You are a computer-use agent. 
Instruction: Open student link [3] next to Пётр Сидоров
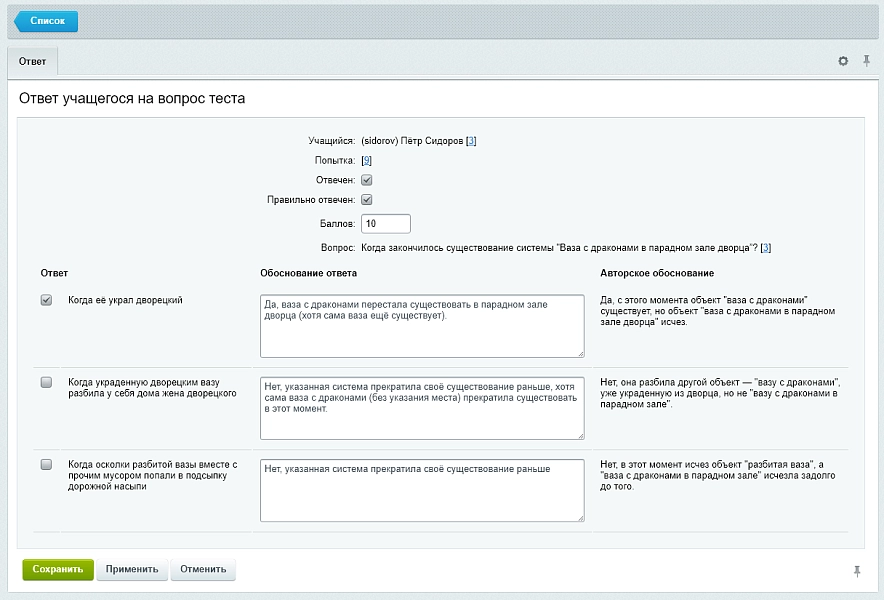(x=471, y=141)
